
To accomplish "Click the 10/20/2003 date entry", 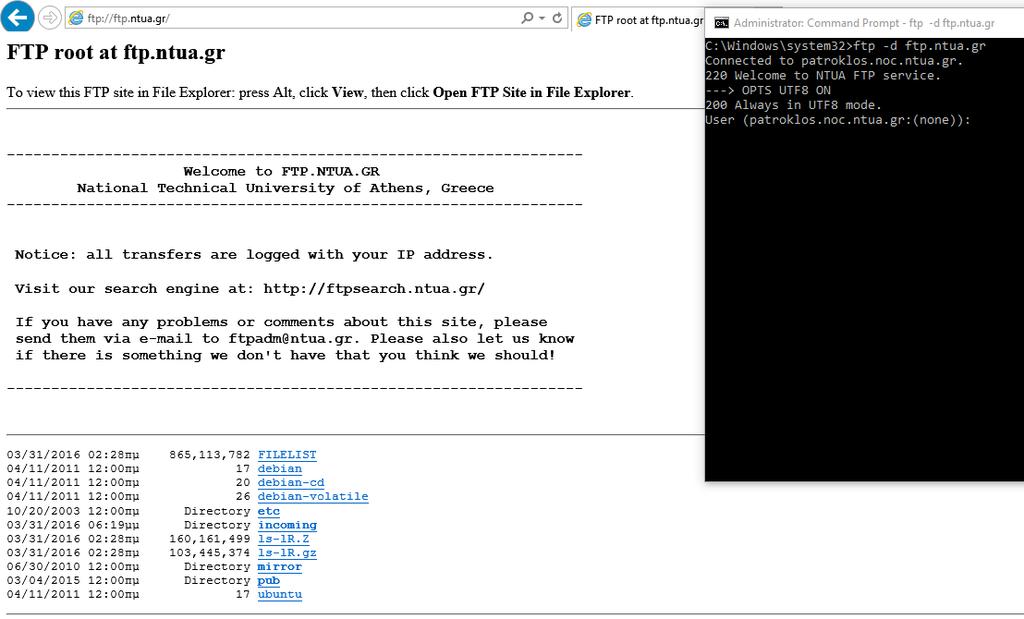I will (x=44, y=511).
